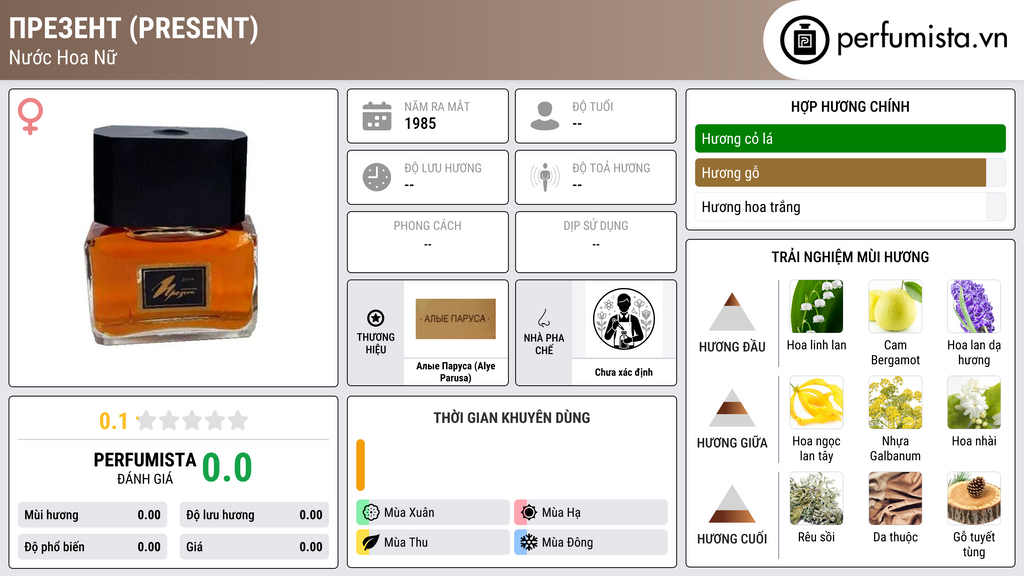Open the Hoa linh lan note image
Image resolution: width=1024 pixels, height=576 pixels.
[x=816, y=306]
